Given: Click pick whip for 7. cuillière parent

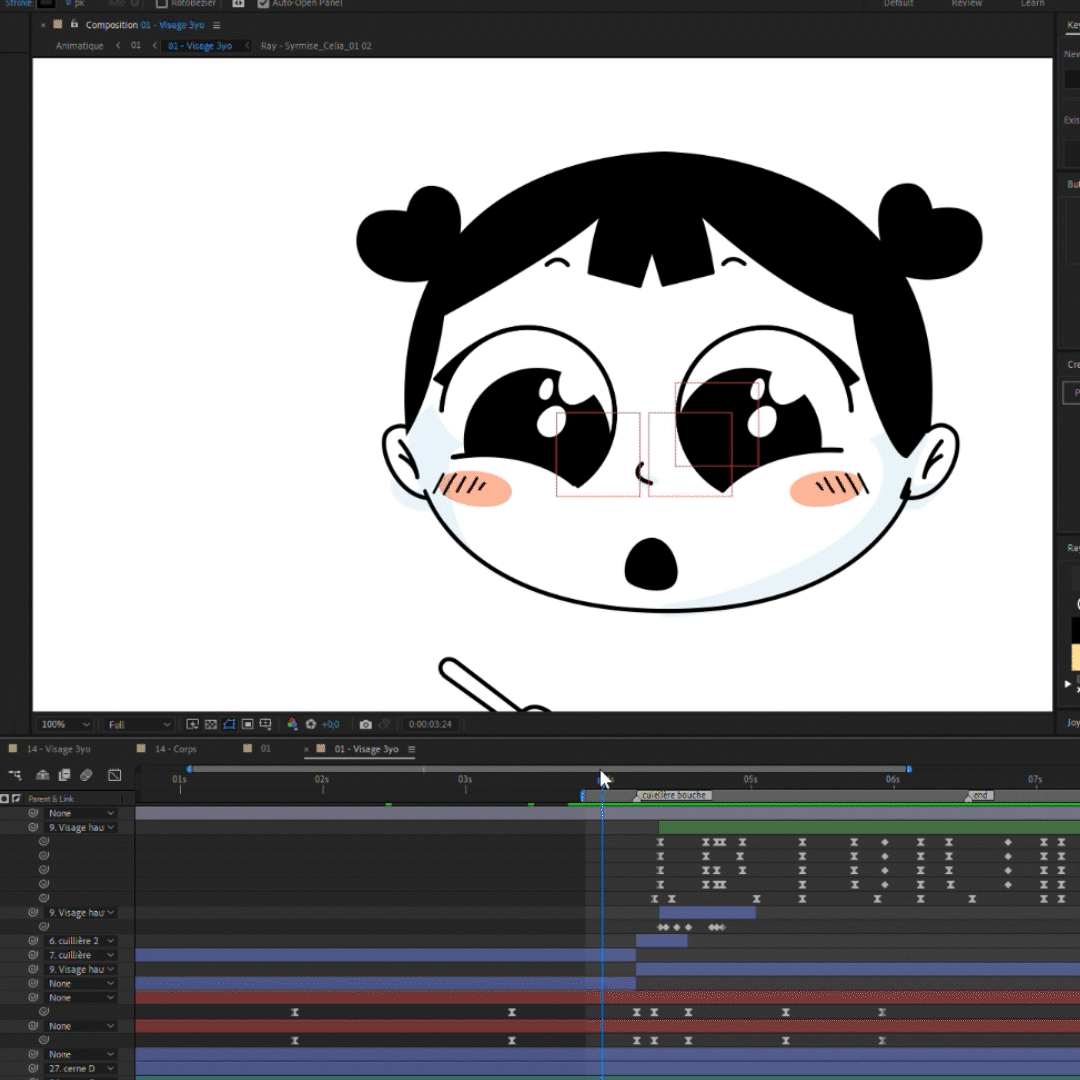Looking at the screenshot, I should tap(32, 955).
